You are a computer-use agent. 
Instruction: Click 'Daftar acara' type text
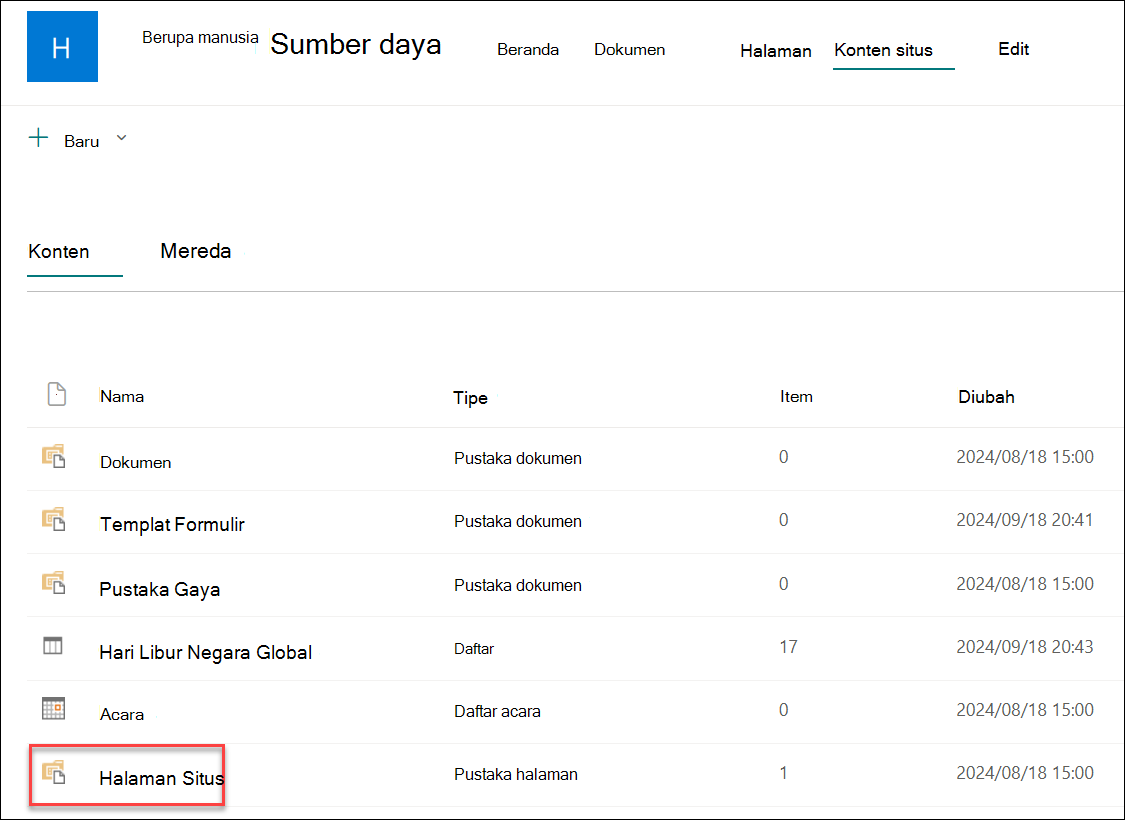point(497,712)
